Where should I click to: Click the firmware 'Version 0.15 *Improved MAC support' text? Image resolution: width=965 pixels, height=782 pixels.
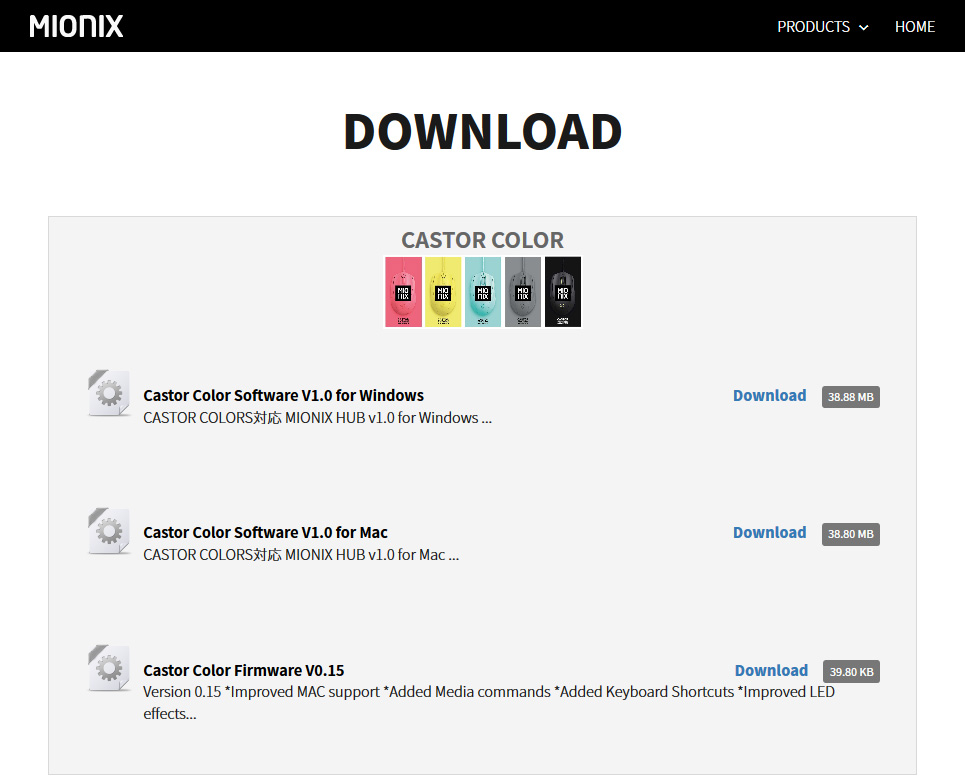coord(262,692)
